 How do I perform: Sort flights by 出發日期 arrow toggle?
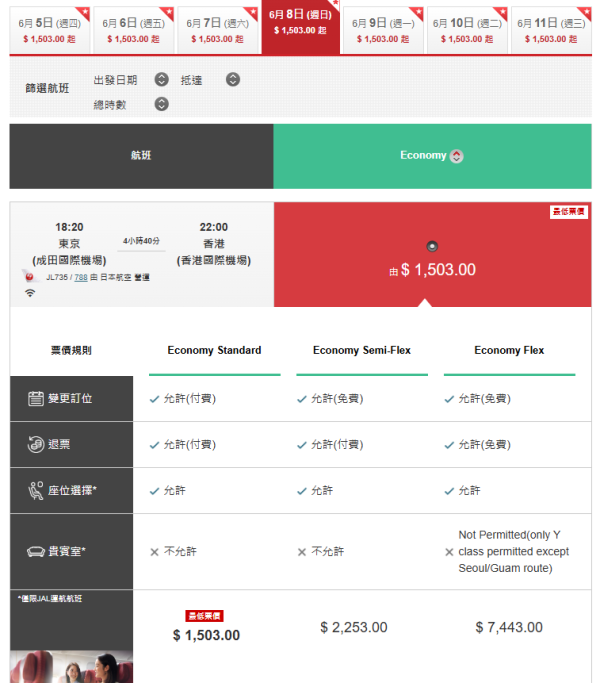tap(162, 80)
